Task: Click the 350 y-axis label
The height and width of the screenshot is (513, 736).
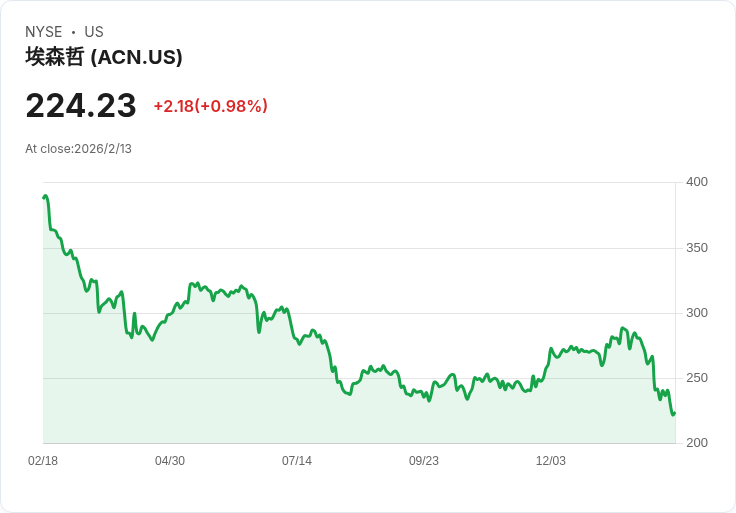Action: point(696,248)
